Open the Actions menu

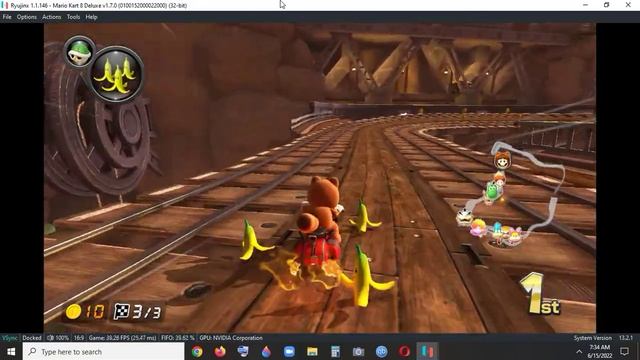(51, 17)
